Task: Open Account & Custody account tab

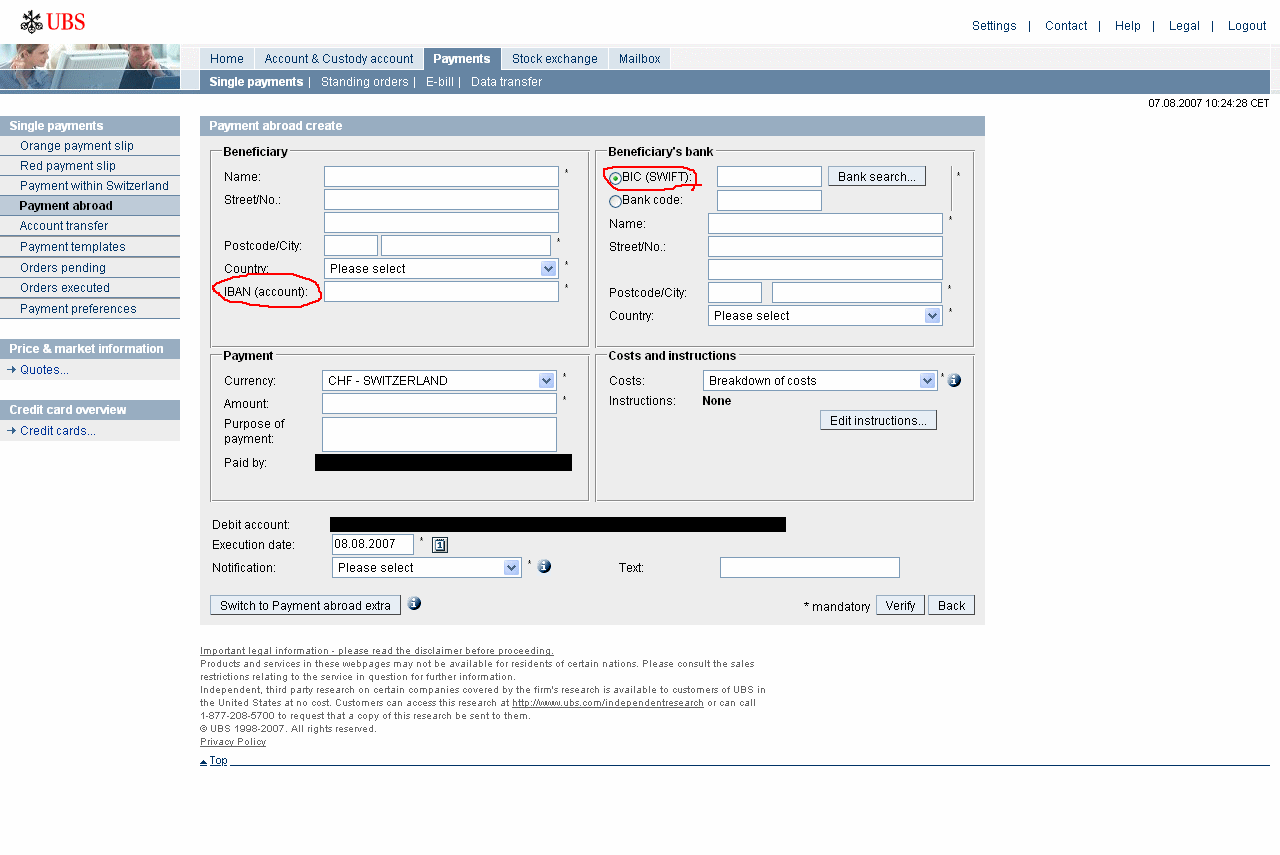Action: click(339, 59)
